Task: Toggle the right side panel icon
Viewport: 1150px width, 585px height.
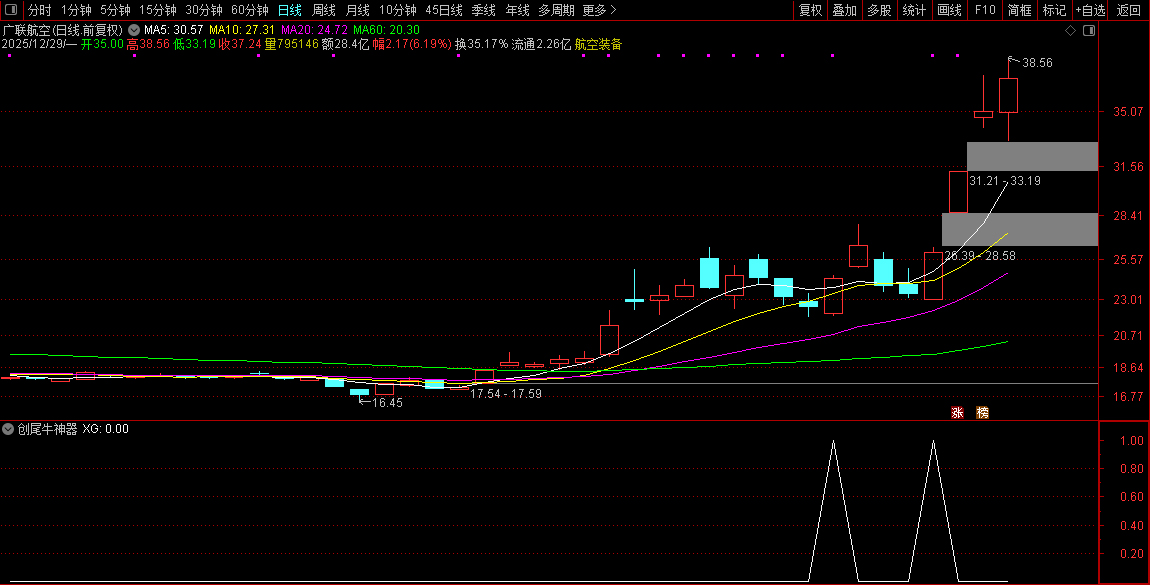Action: click(x=1089, y=31)
